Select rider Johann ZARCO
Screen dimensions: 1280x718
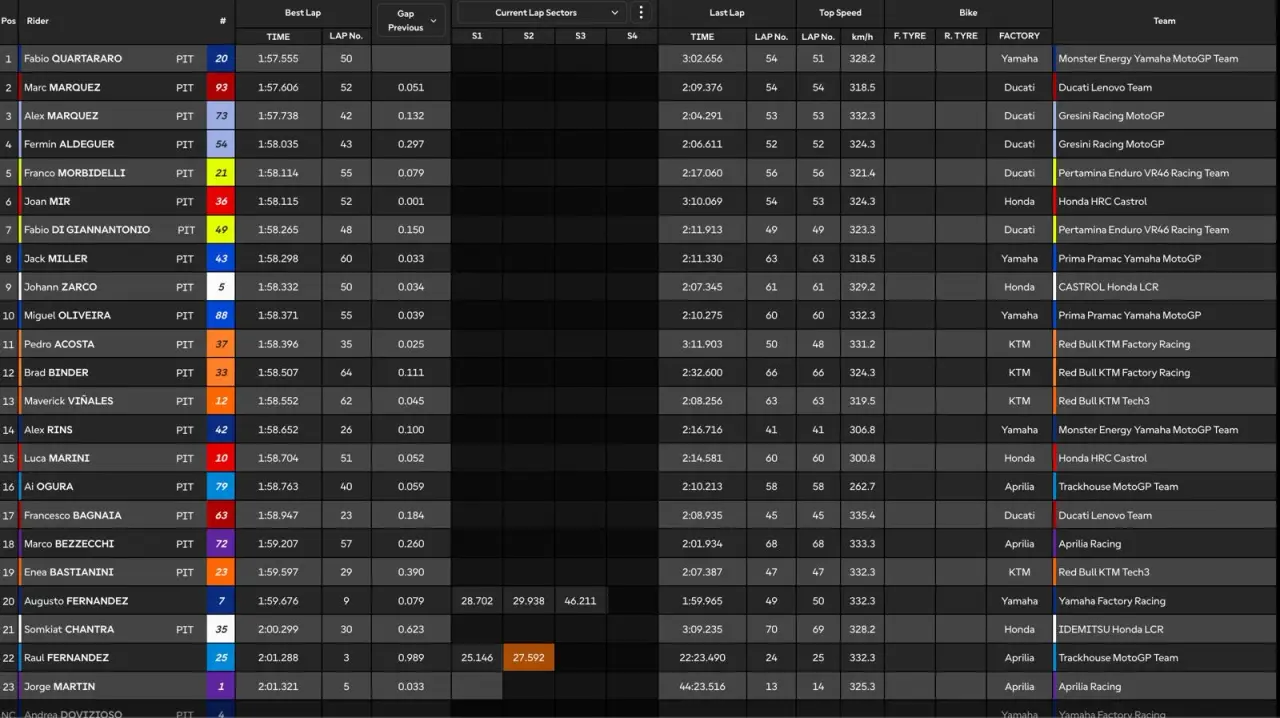61,287
